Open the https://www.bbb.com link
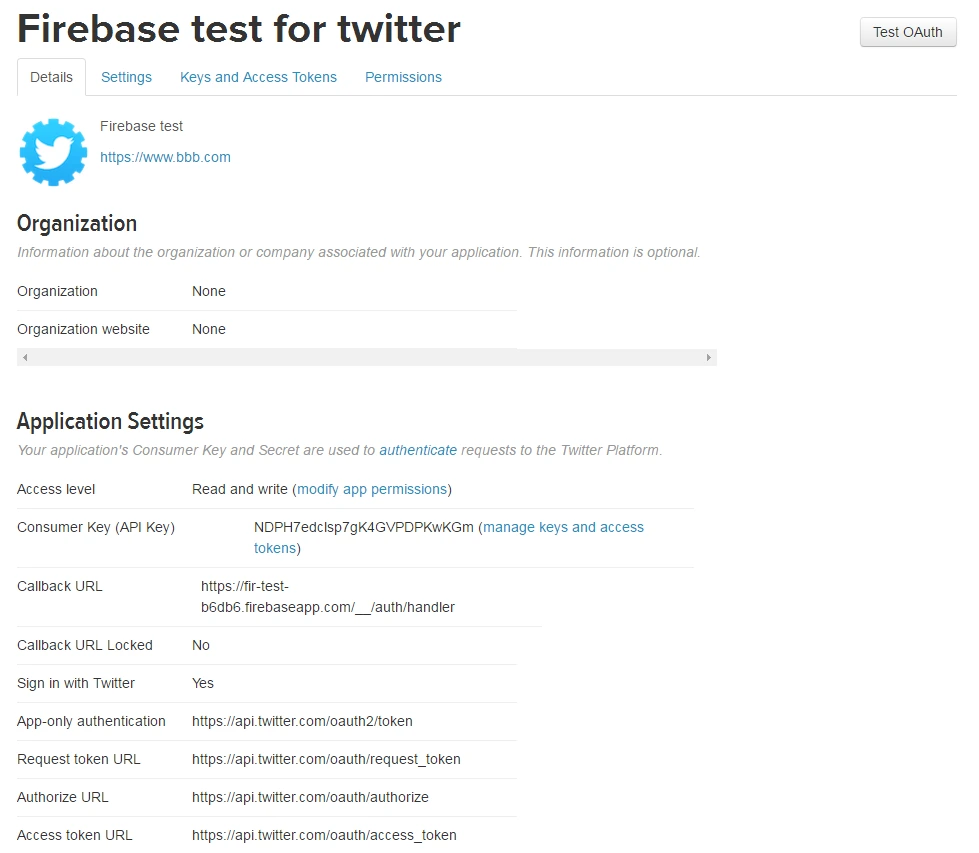 tap(165, 157)
